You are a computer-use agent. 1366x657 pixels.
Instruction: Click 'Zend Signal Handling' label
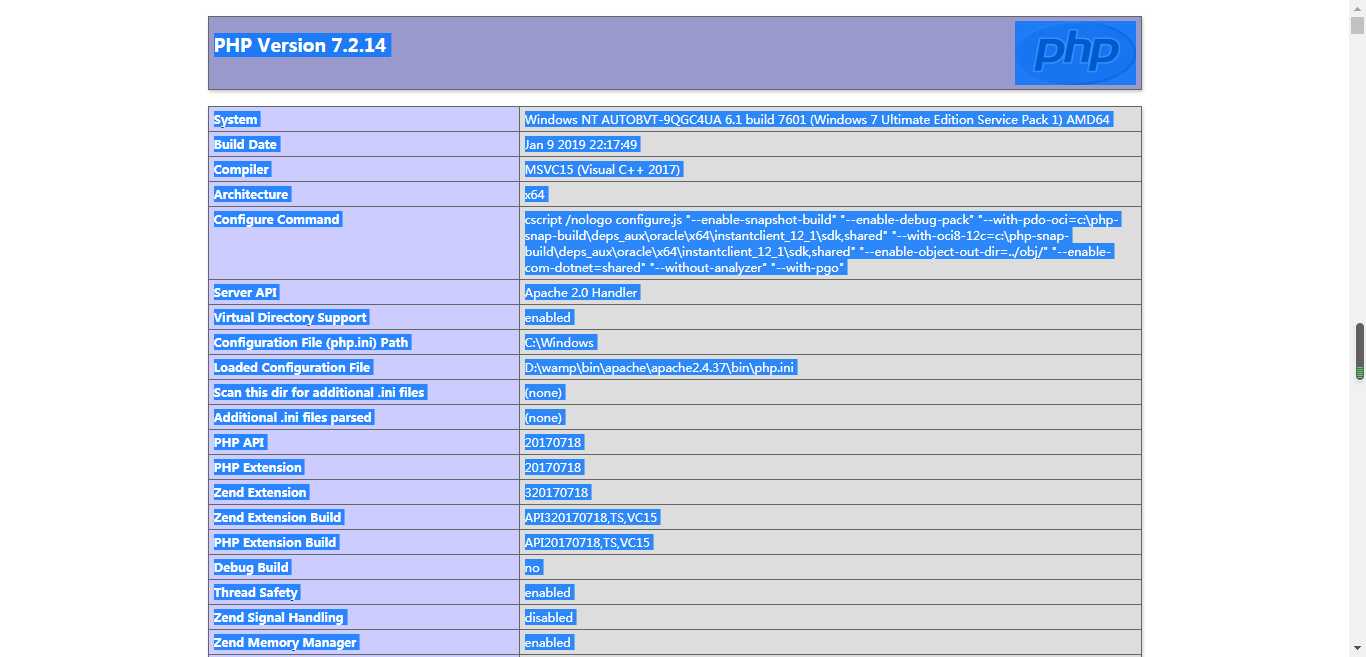279,617
